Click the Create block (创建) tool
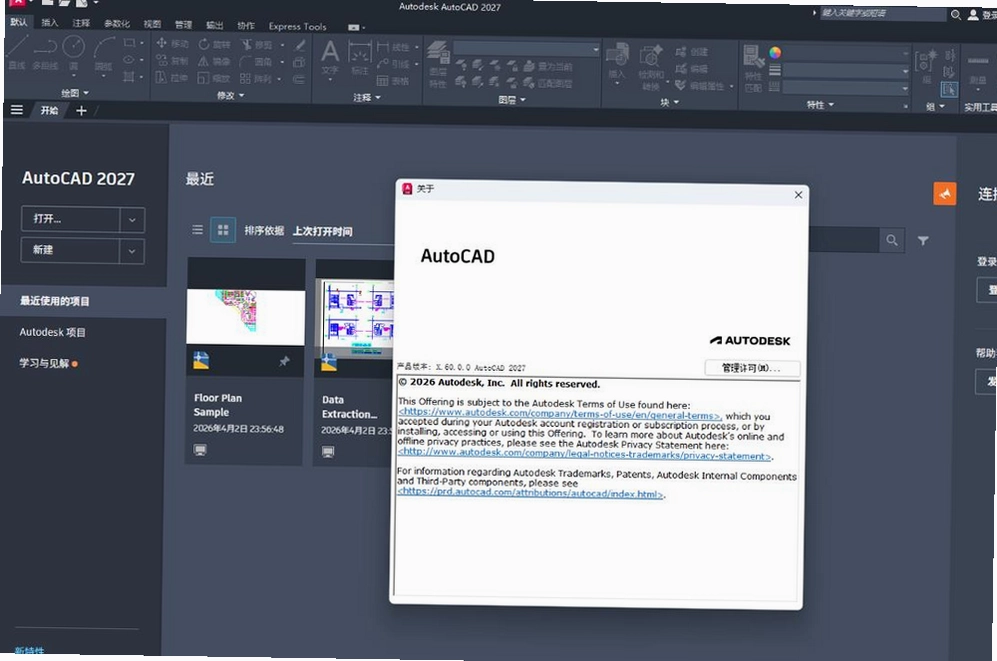997x661 pixels. [x=692, y=51]
